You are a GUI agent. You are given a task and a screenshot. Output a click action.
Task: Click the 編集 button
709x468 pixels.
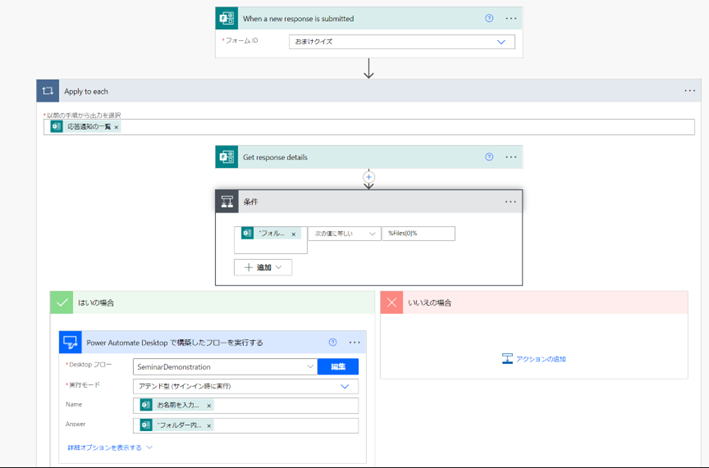[338, 367]
